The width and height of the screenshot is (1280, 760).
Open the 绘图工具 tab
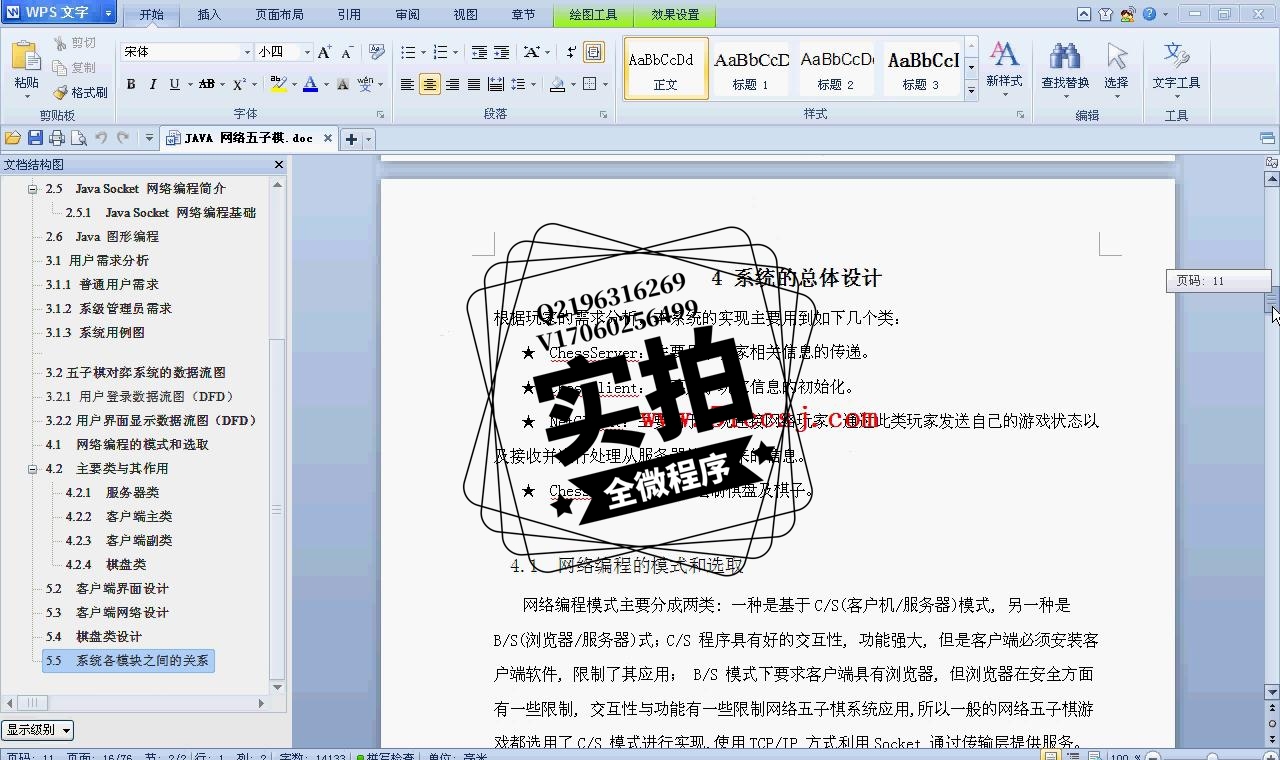pyautogui.click(x=594, y=14)
